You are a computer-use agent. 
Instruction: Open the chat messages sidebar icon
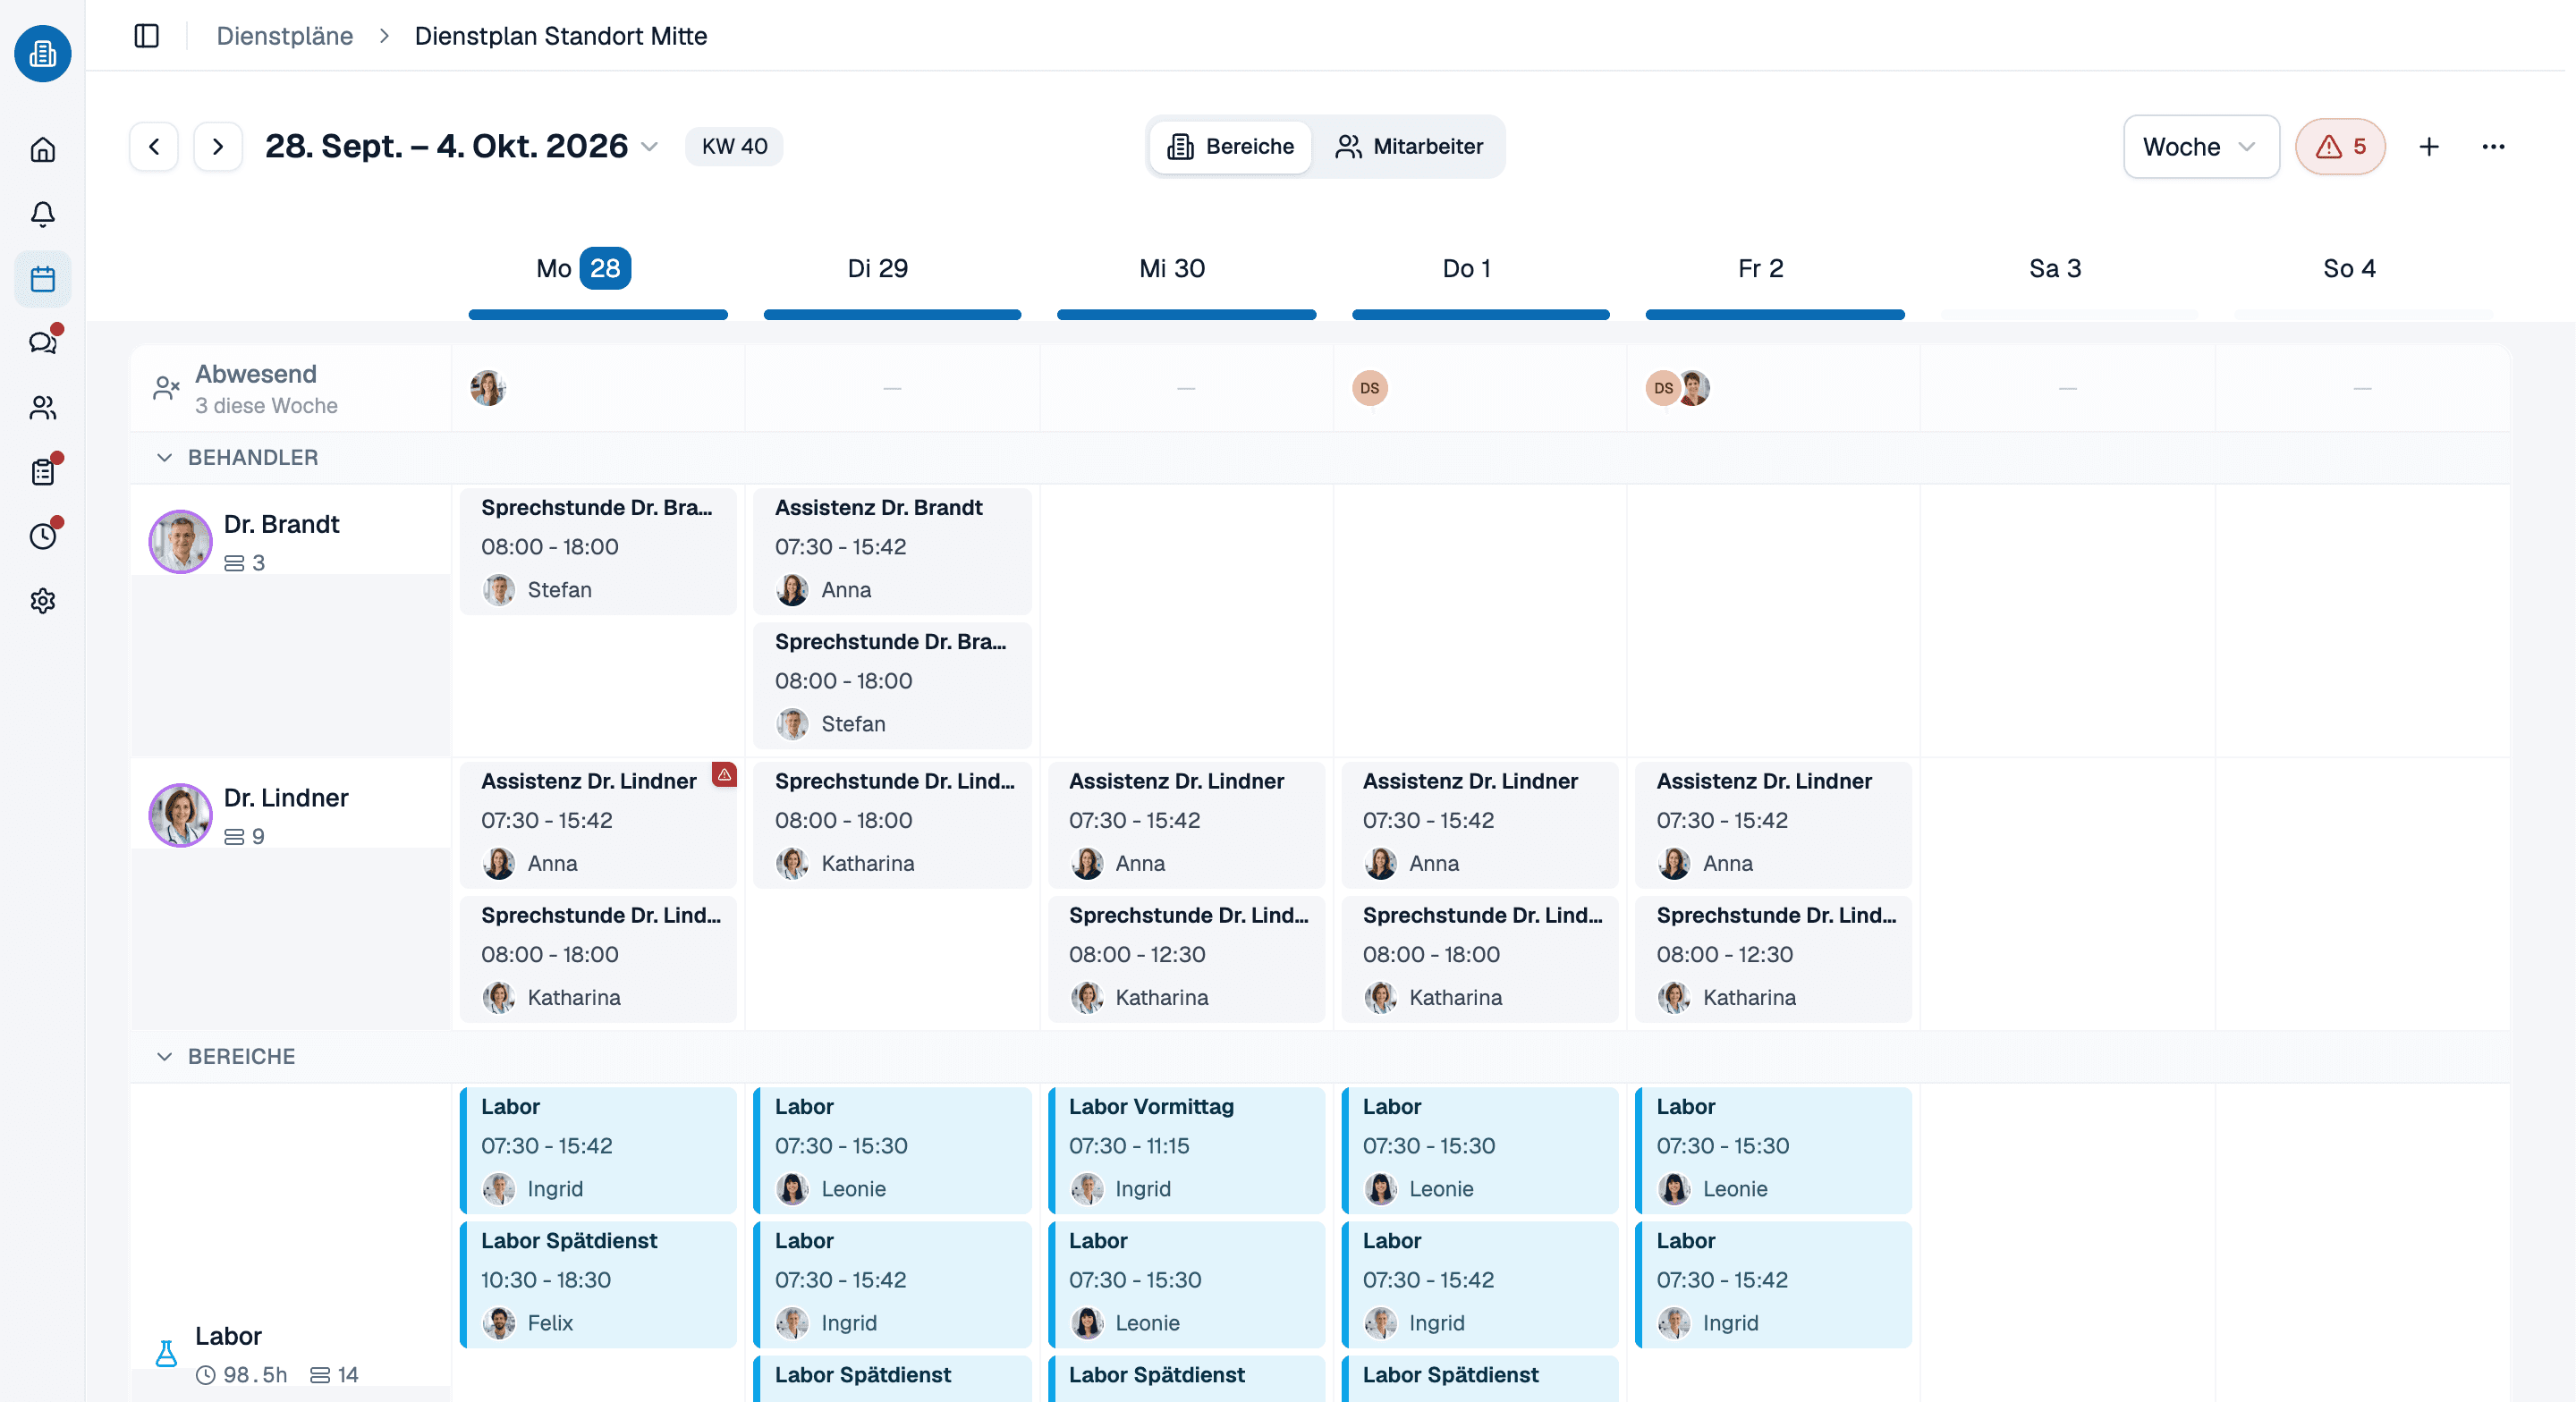point(43,343)
